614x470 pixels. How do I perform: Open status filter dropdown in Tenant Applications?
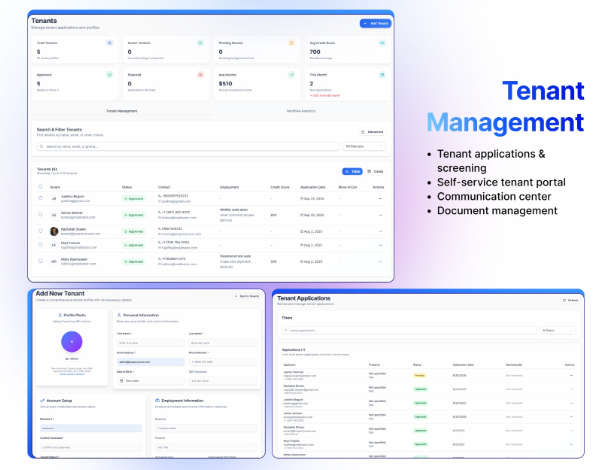(558, 331)
